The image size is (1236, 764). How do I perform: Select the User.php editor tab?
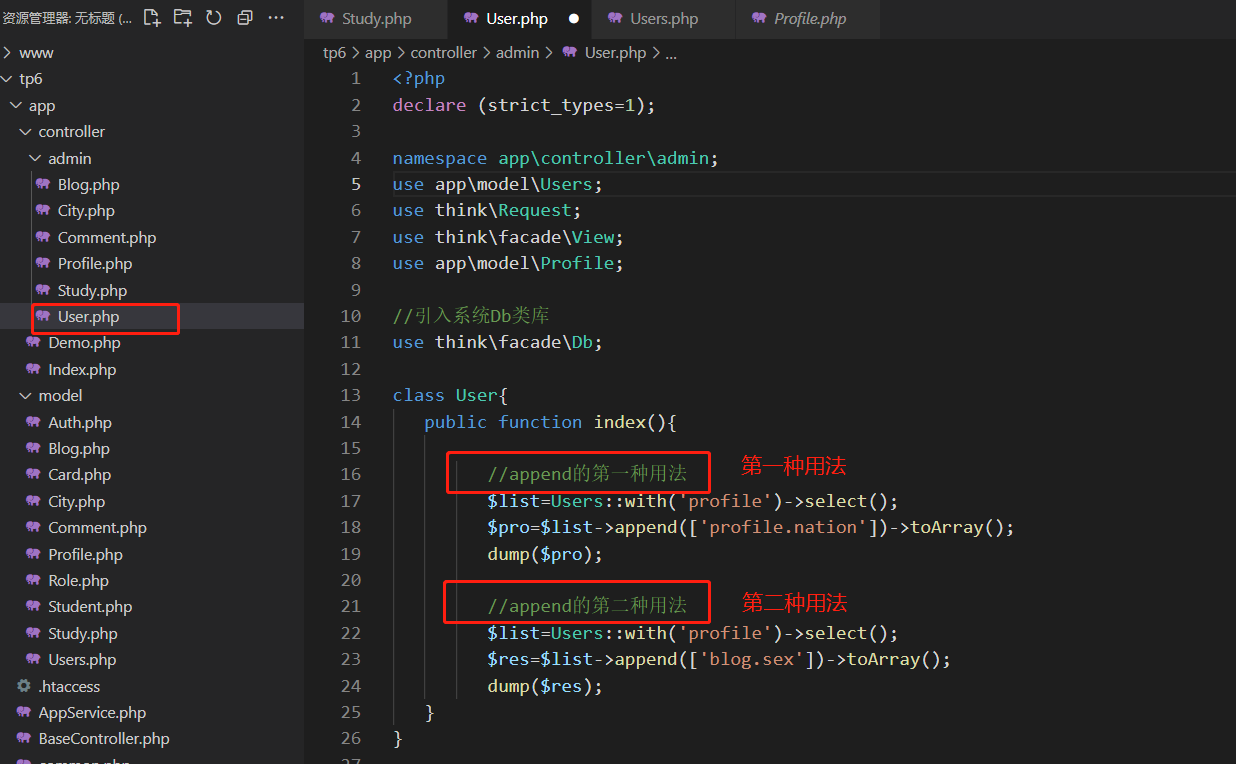pyautogui.click(x=517, y=19)
